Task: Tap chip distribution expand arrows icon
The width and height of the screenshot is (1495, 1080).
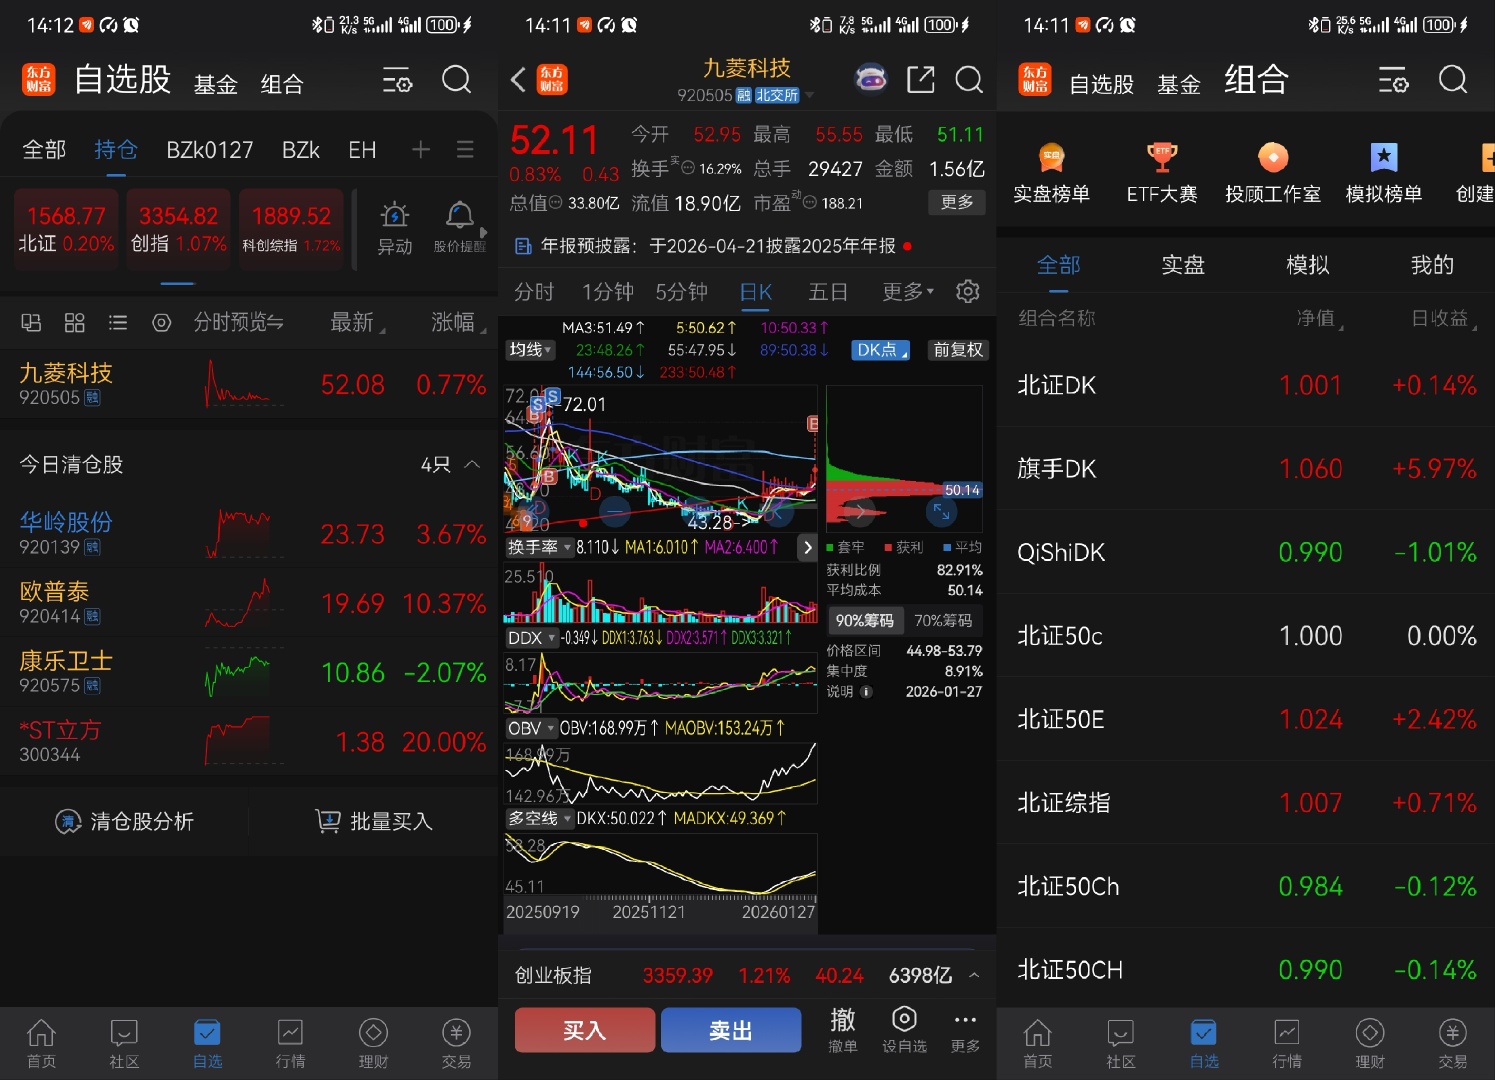Action: [x=941, y=512]
